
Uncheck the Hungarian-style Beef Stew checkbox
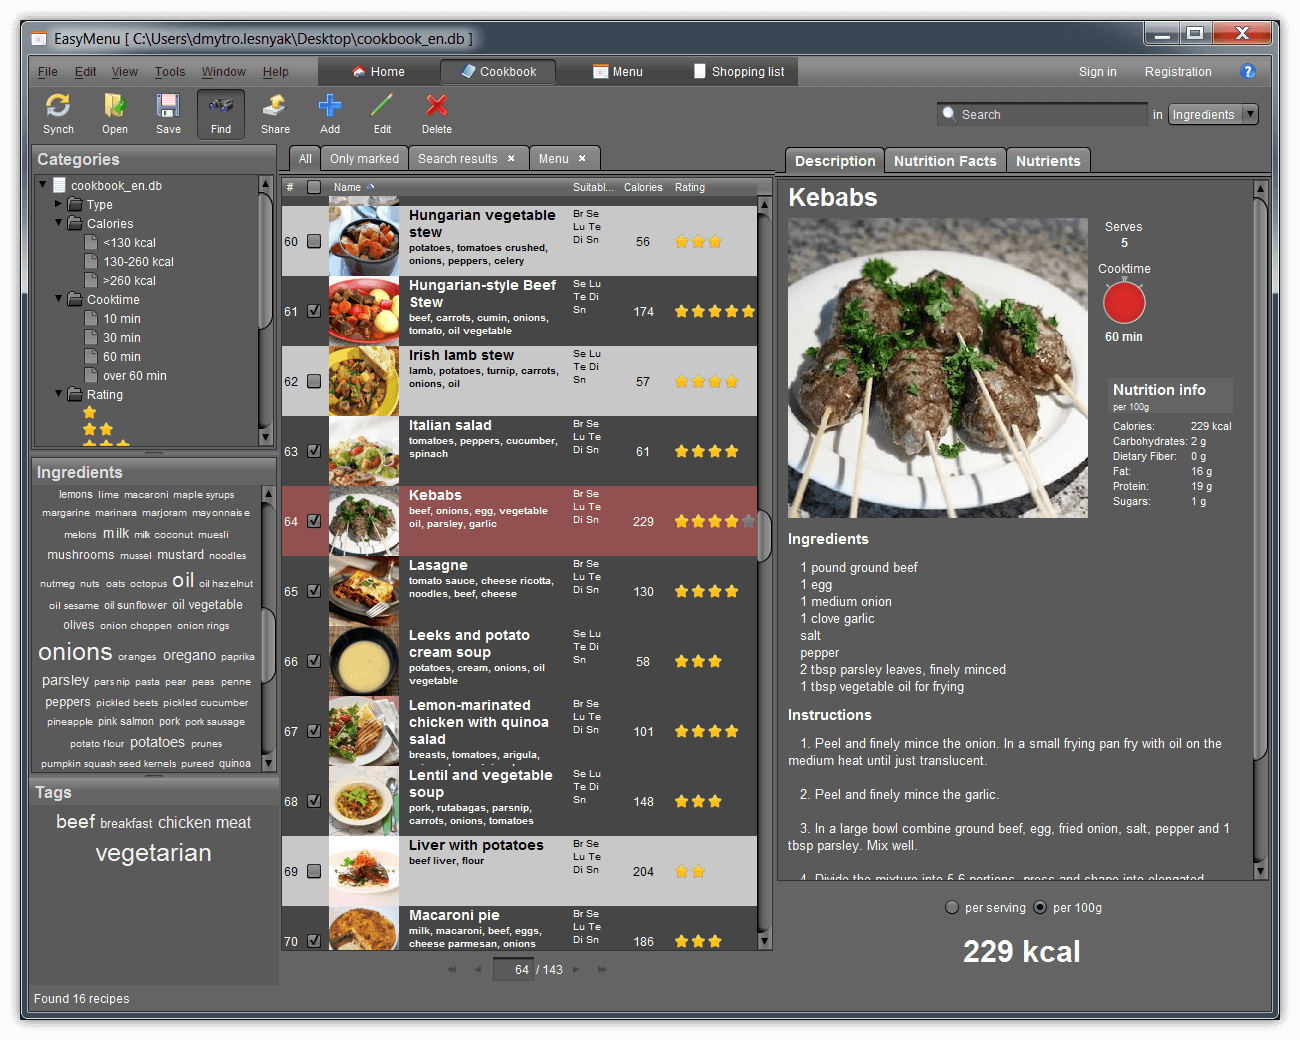[x=314, y=311]
